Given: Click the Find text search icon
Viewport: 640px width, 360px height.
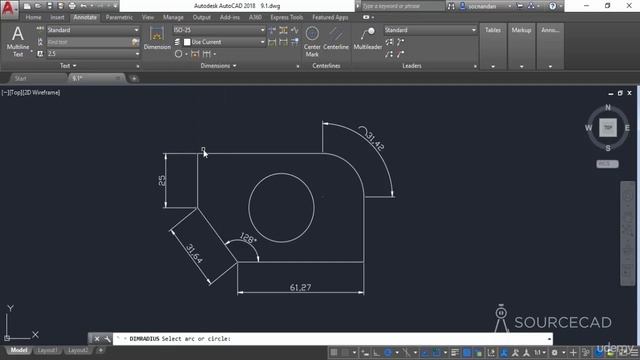Looking at the screenshot, I should pos(135,42).
